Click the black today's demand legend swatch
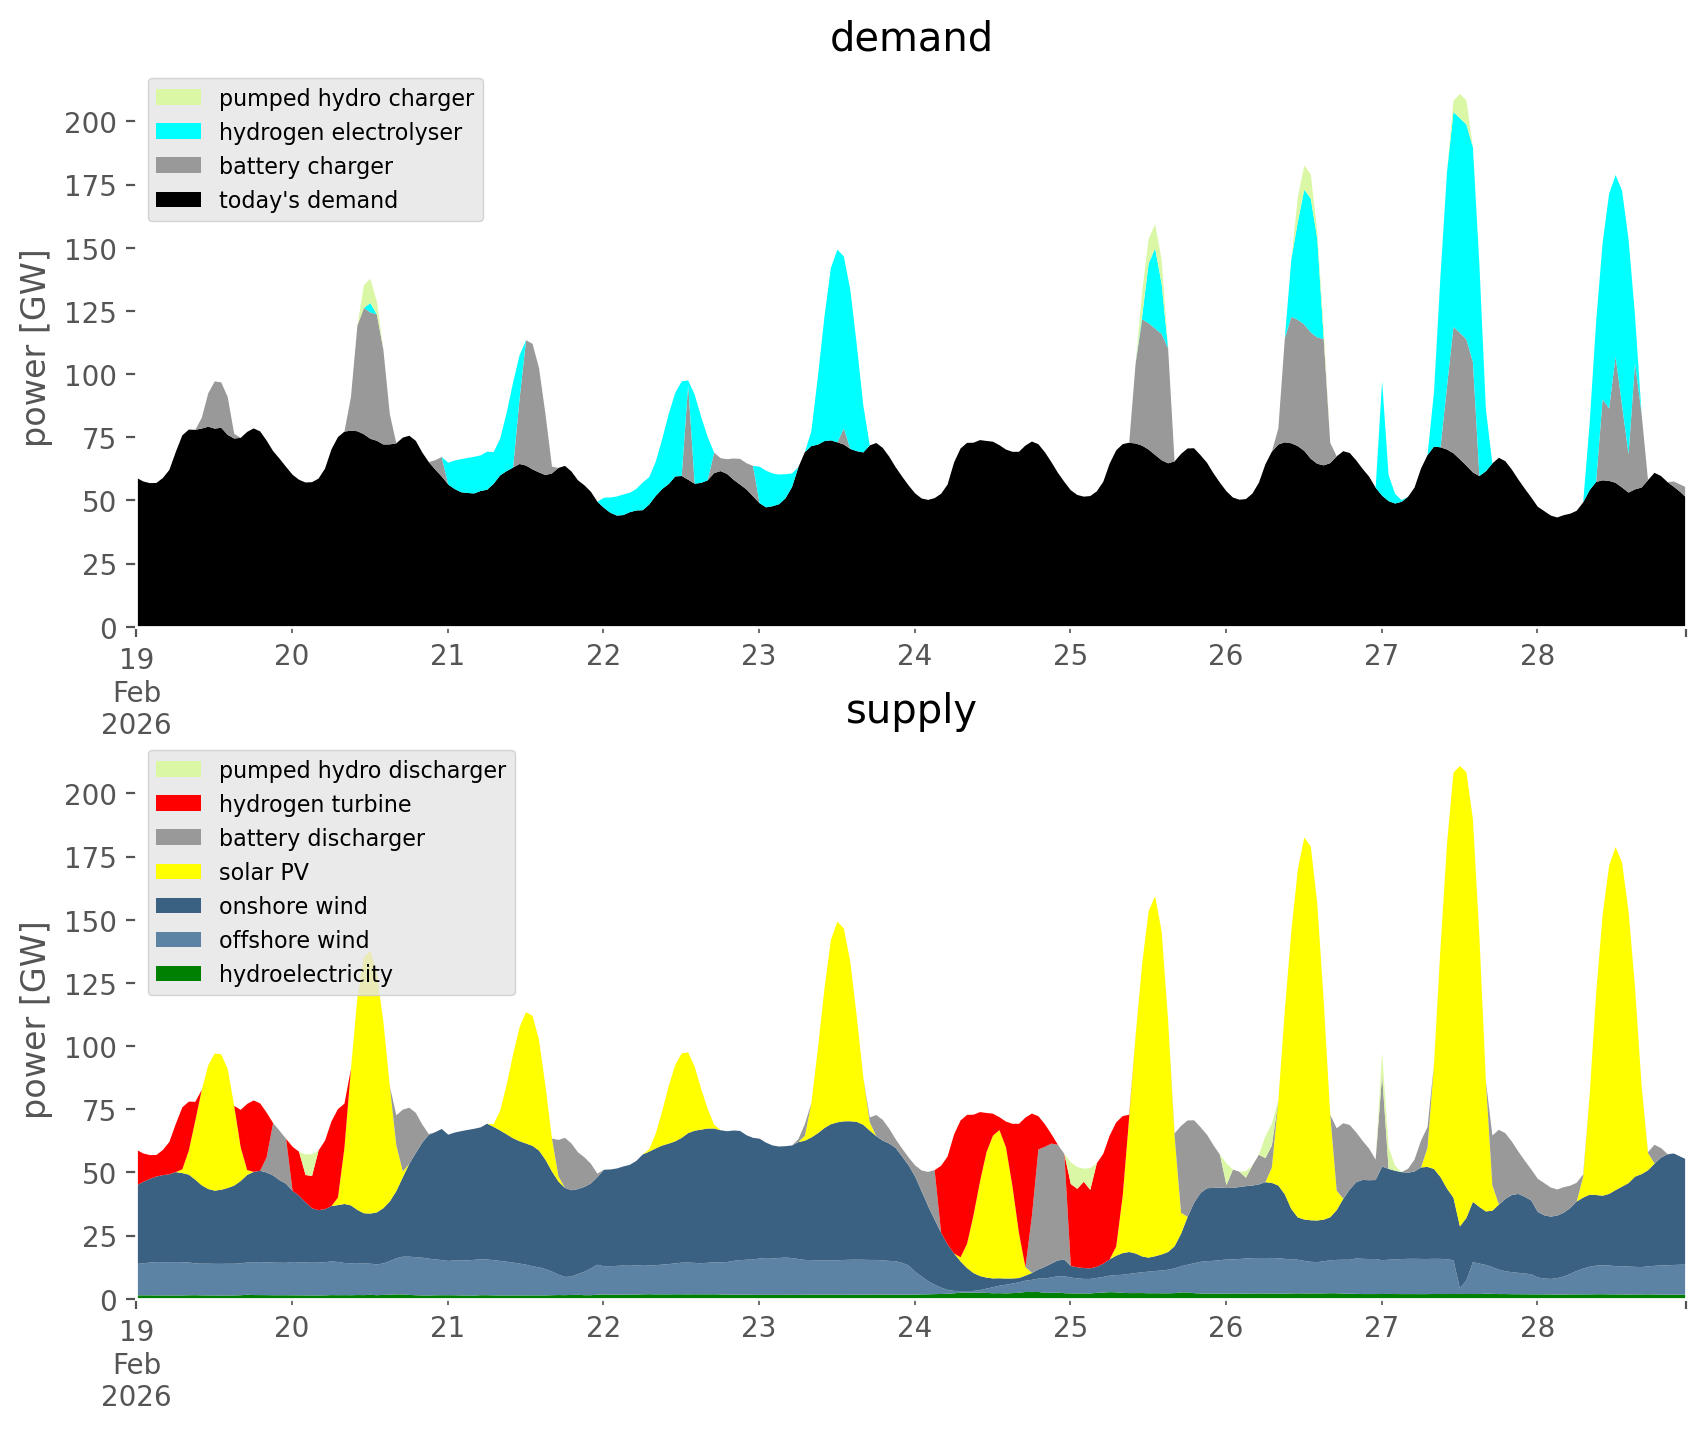 point(179,200)
